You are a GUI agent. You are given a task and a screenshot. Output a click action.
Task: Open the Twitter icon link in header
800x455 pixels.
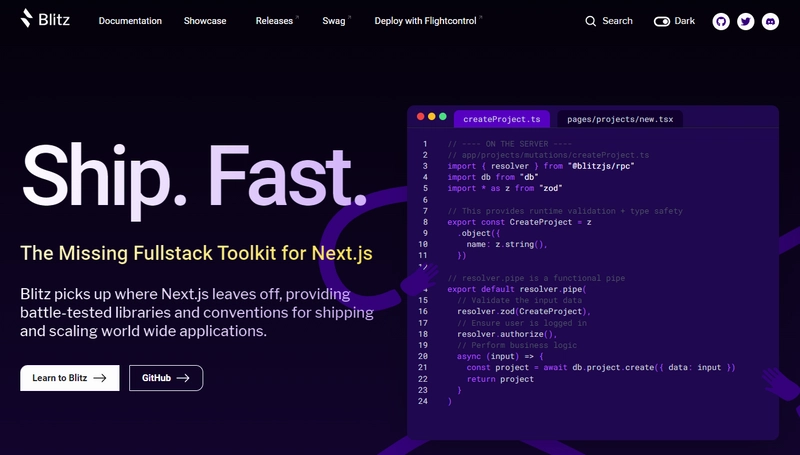pos(745,21)
